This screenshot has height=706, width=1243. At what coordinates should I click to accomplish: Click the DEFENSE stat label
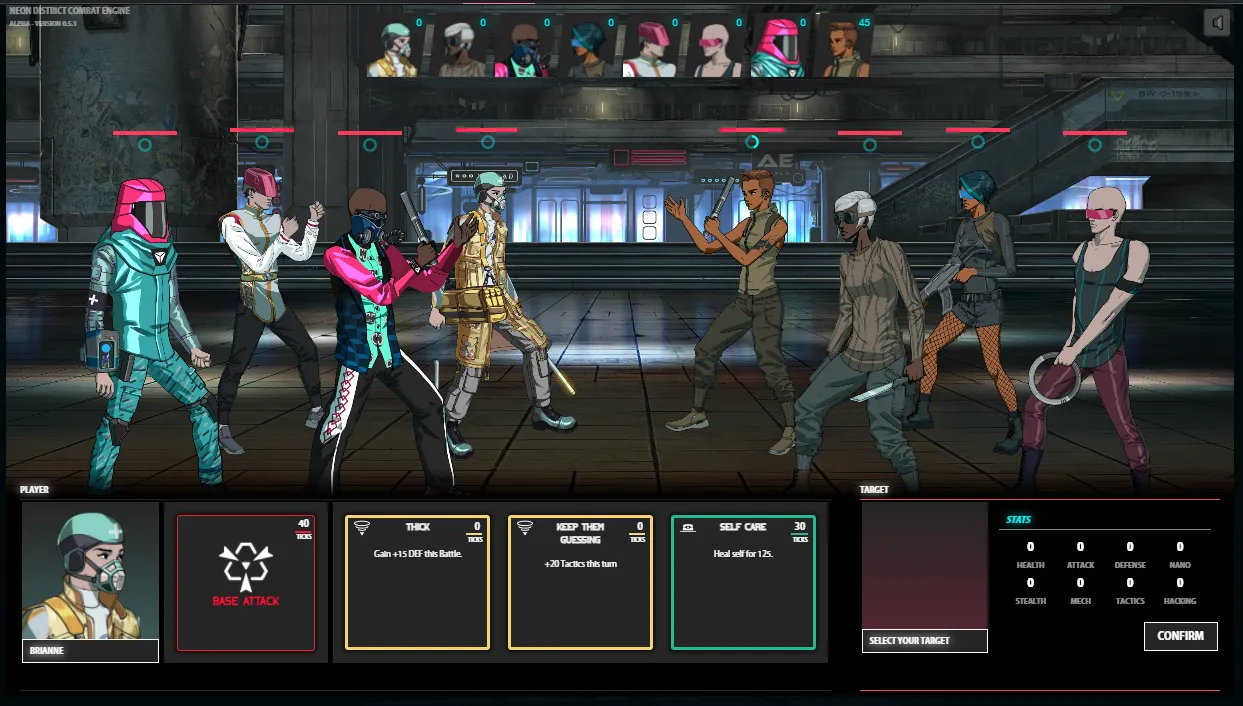point(1130,565)
